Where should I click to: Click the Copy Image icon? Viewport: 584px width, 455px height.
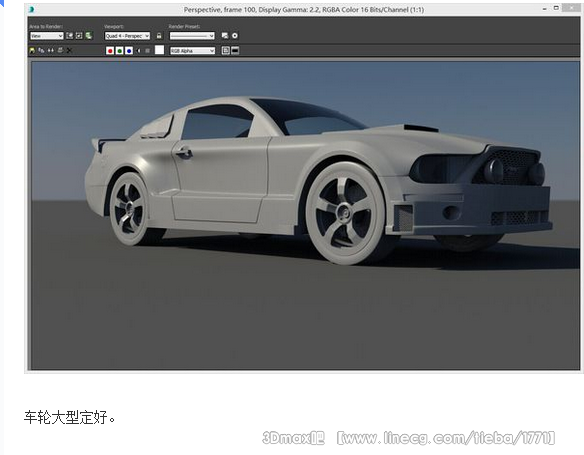(41, 50)
